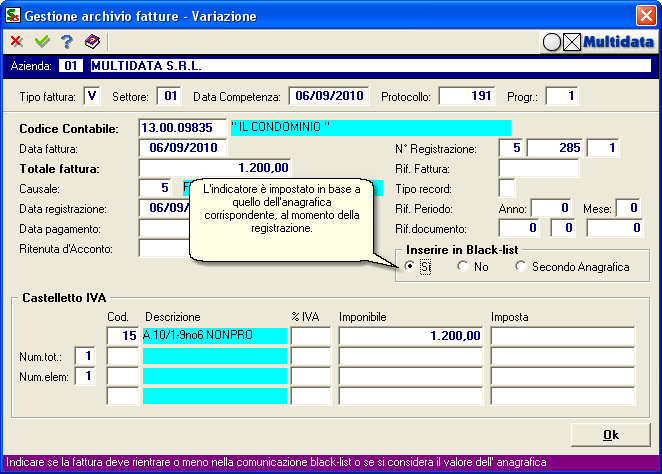This screenshot has height=474, width=662.
Task: Open the purple manual book icon
Action: coord(92,41)
